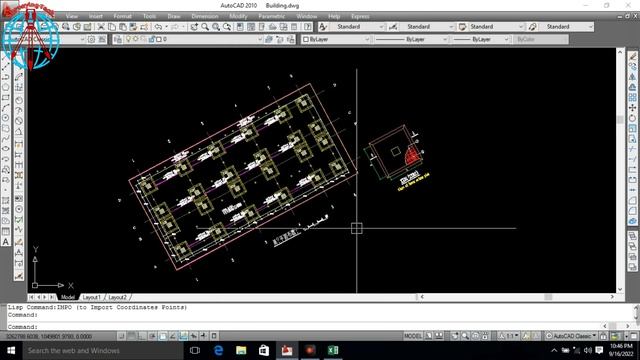Open Dimension Style manager icon
Image resolution: width=640 pixels, height=360 pixels.
pyautogui.click(x=393, y=27)
